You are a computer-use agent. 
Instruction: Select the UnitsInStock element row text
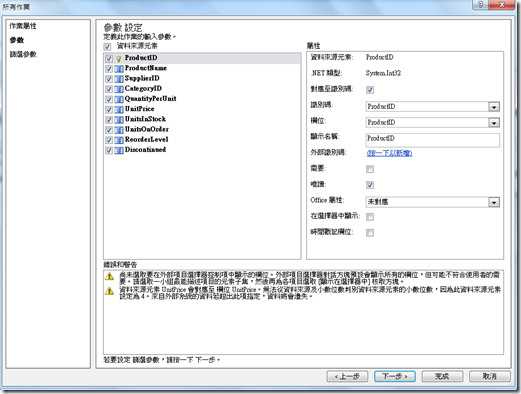(x=145, y=119)
